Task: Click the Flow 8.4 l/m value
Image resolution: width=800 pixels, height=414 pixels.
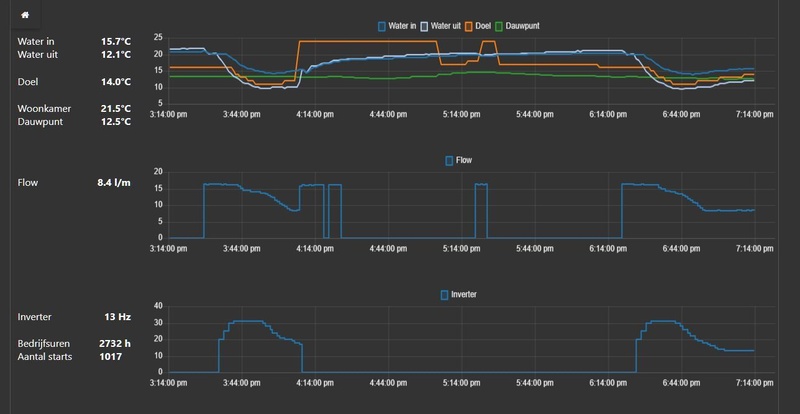Action: [114, 182]
